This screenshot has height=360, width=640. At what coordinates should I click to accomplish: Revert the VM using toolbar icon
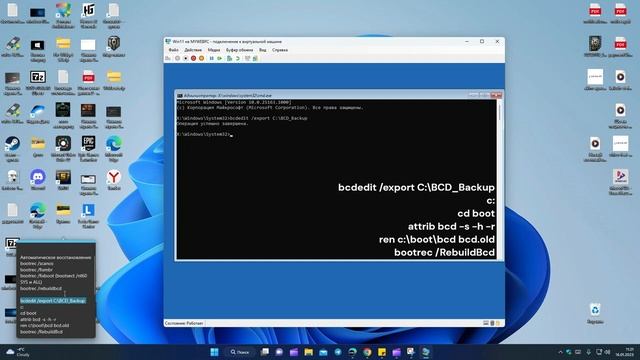point(238,58)
